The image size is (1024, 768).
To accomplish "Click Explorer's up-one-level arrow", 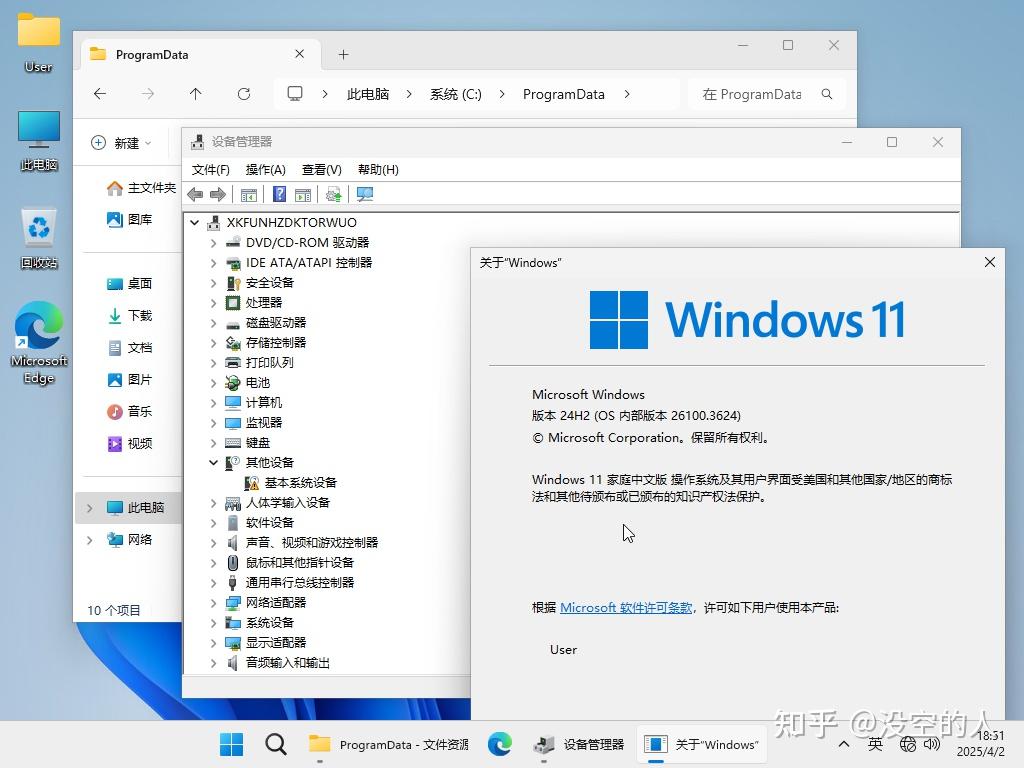I will point(195,94).
